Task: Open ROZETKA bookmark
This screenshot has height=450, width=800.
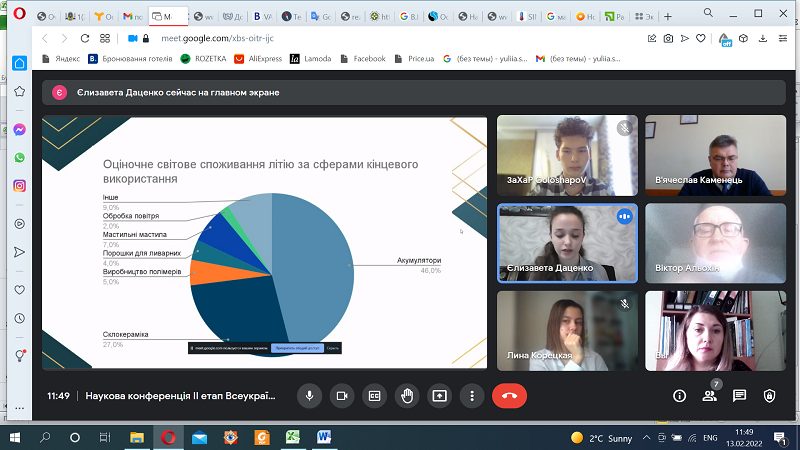Action: [x=204, y=59]
